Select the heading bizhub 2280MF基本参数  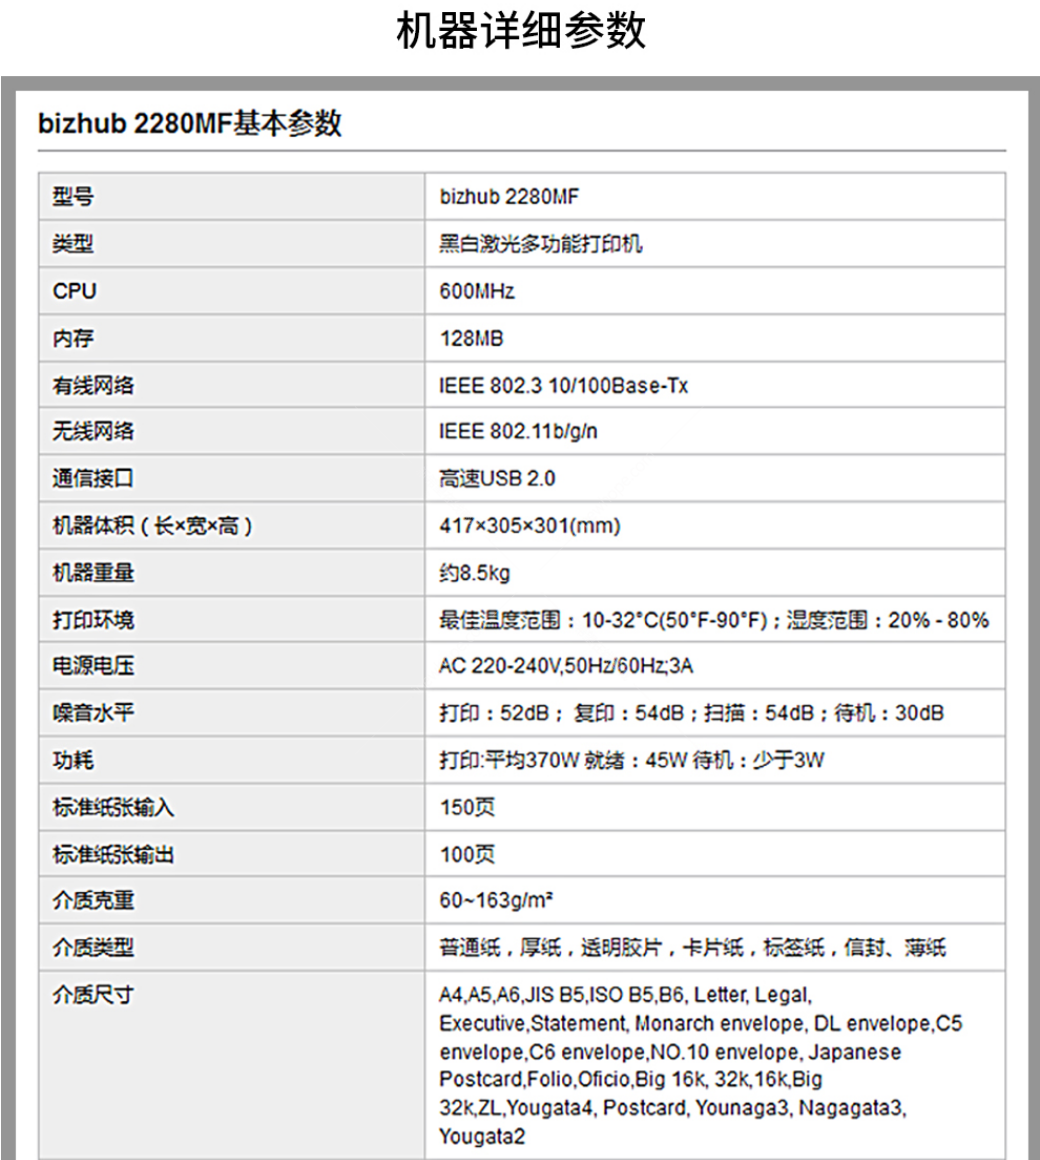tap(190, 123)
